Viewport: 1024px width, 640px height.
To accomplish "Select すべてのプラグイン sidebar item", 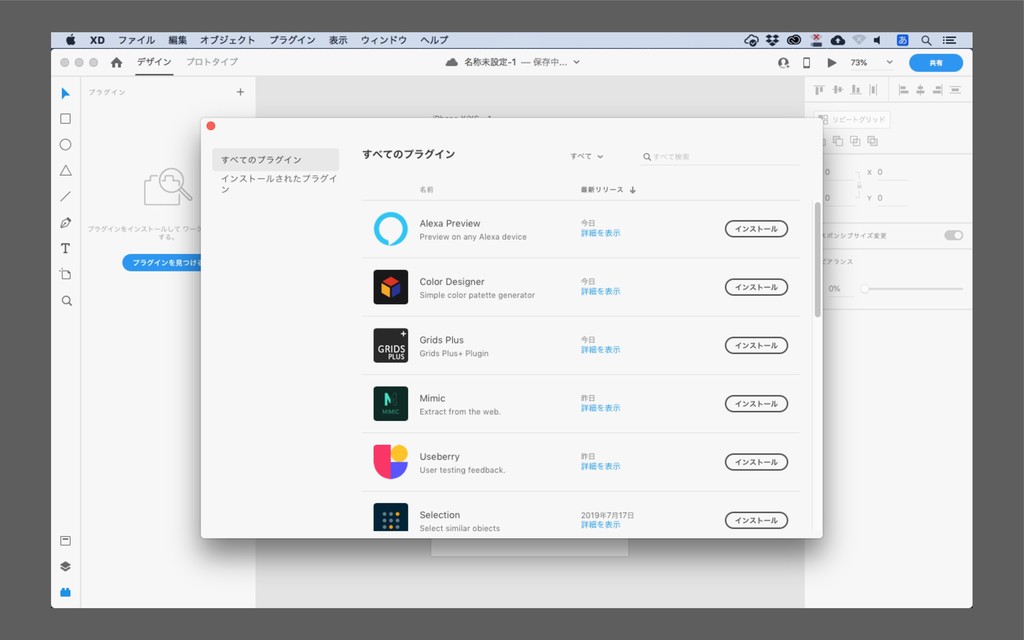I will tap(276, 159).
